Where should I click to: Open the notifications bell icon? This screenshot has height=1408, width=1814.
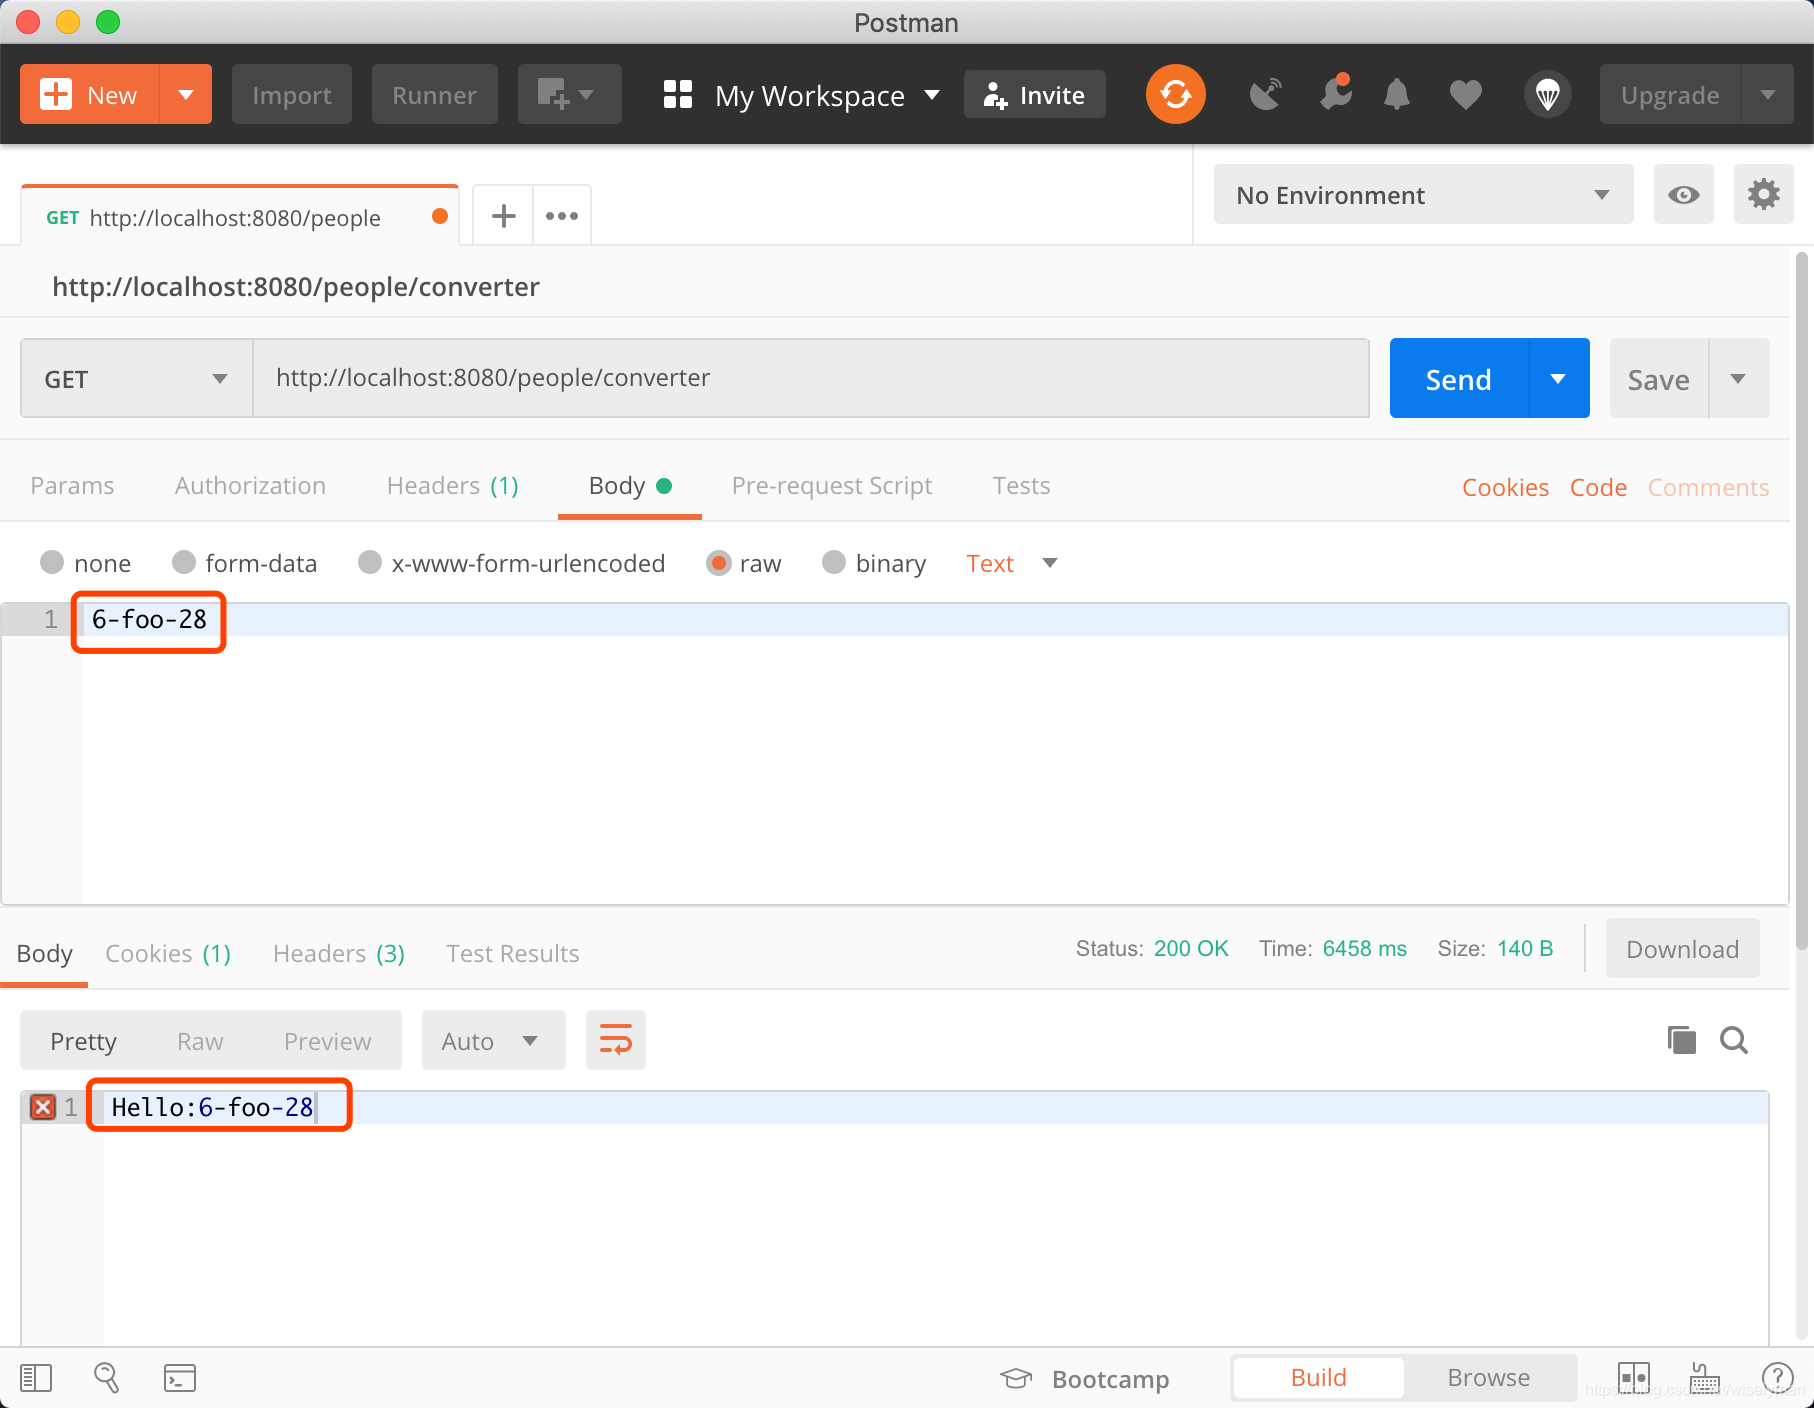click(x=1397, y=95)
